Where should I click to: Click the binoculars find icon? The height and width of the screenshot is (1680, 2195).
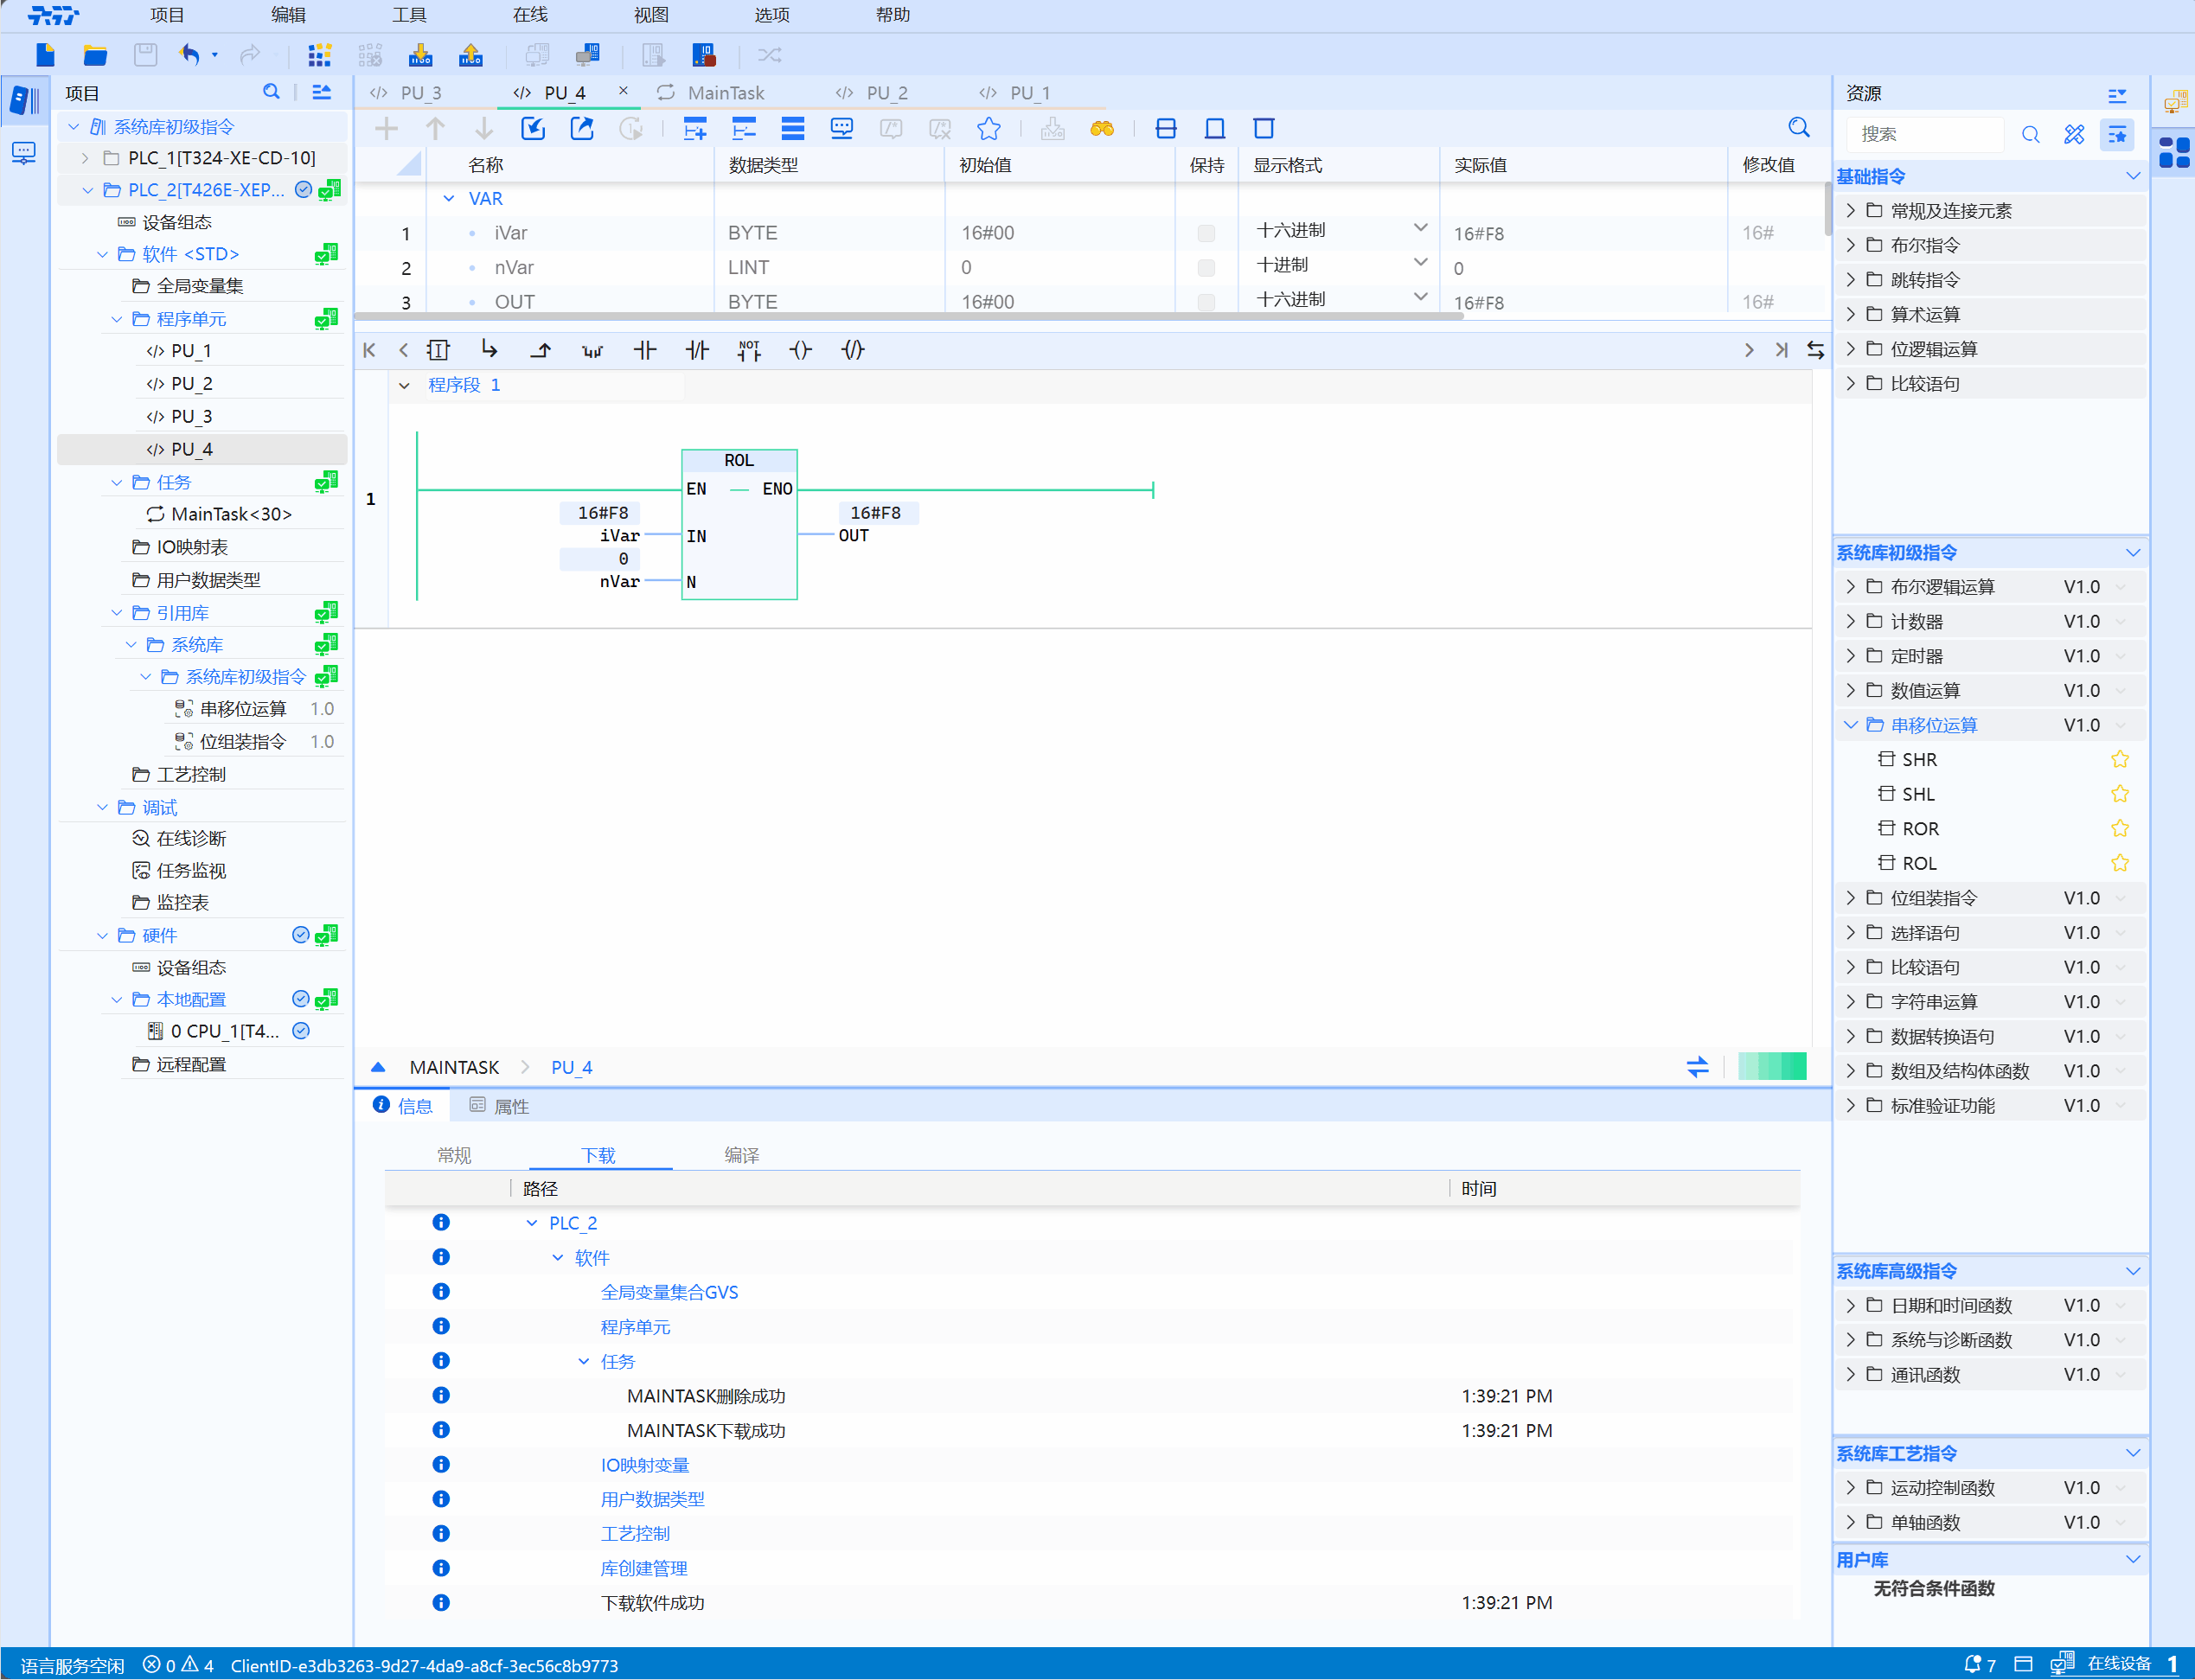click(1102, 129)
